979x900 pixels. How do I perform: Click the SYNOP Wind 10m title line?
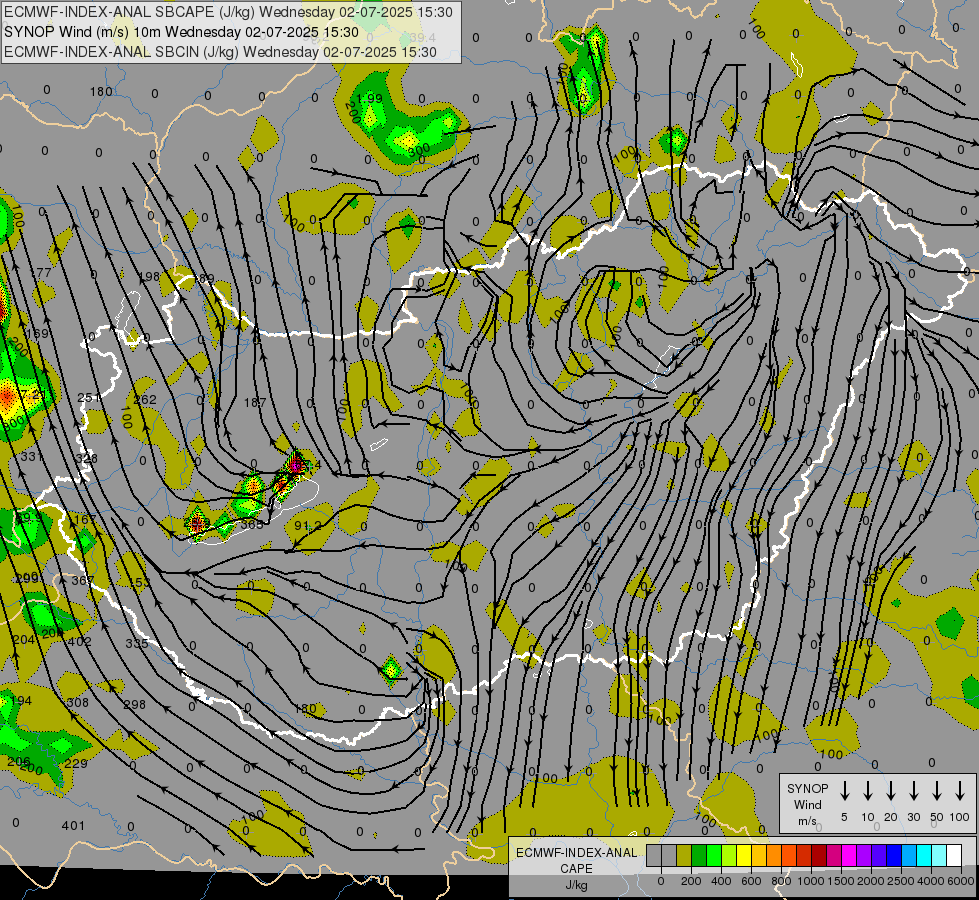182,32
